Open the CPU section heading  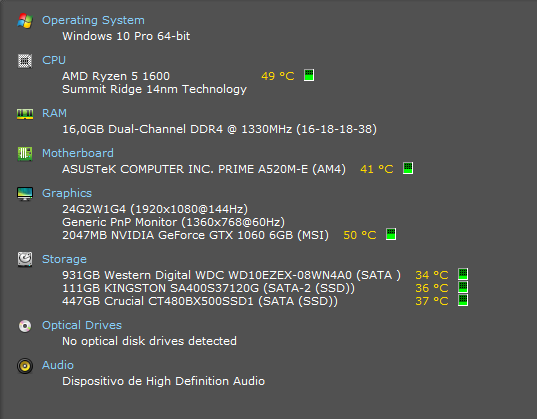pos(54,60)
